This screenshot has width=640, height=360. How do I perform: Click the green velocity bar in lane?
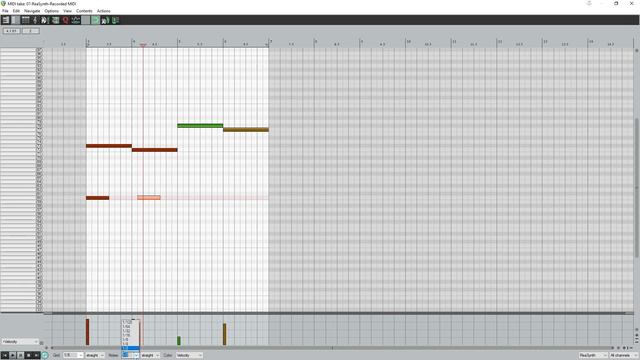pyautogui.click(x=179, y=341)
